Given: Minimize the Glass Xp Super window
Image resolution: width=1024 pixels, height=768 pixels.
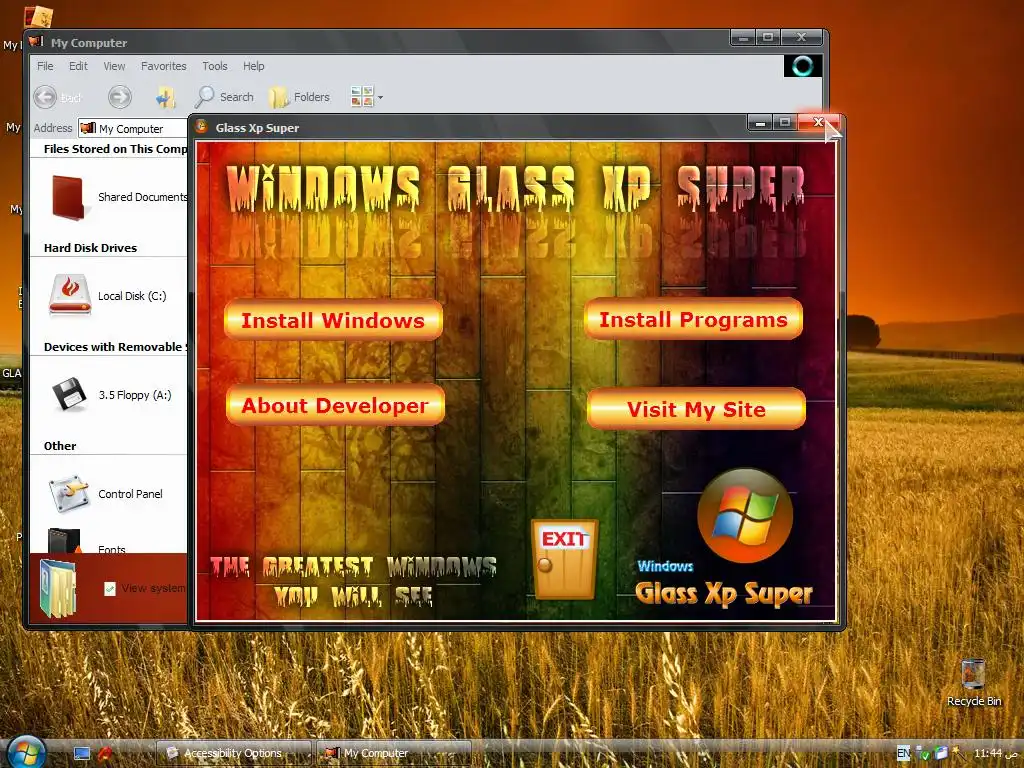Looking at the screenshot, I should pos(760,123).
